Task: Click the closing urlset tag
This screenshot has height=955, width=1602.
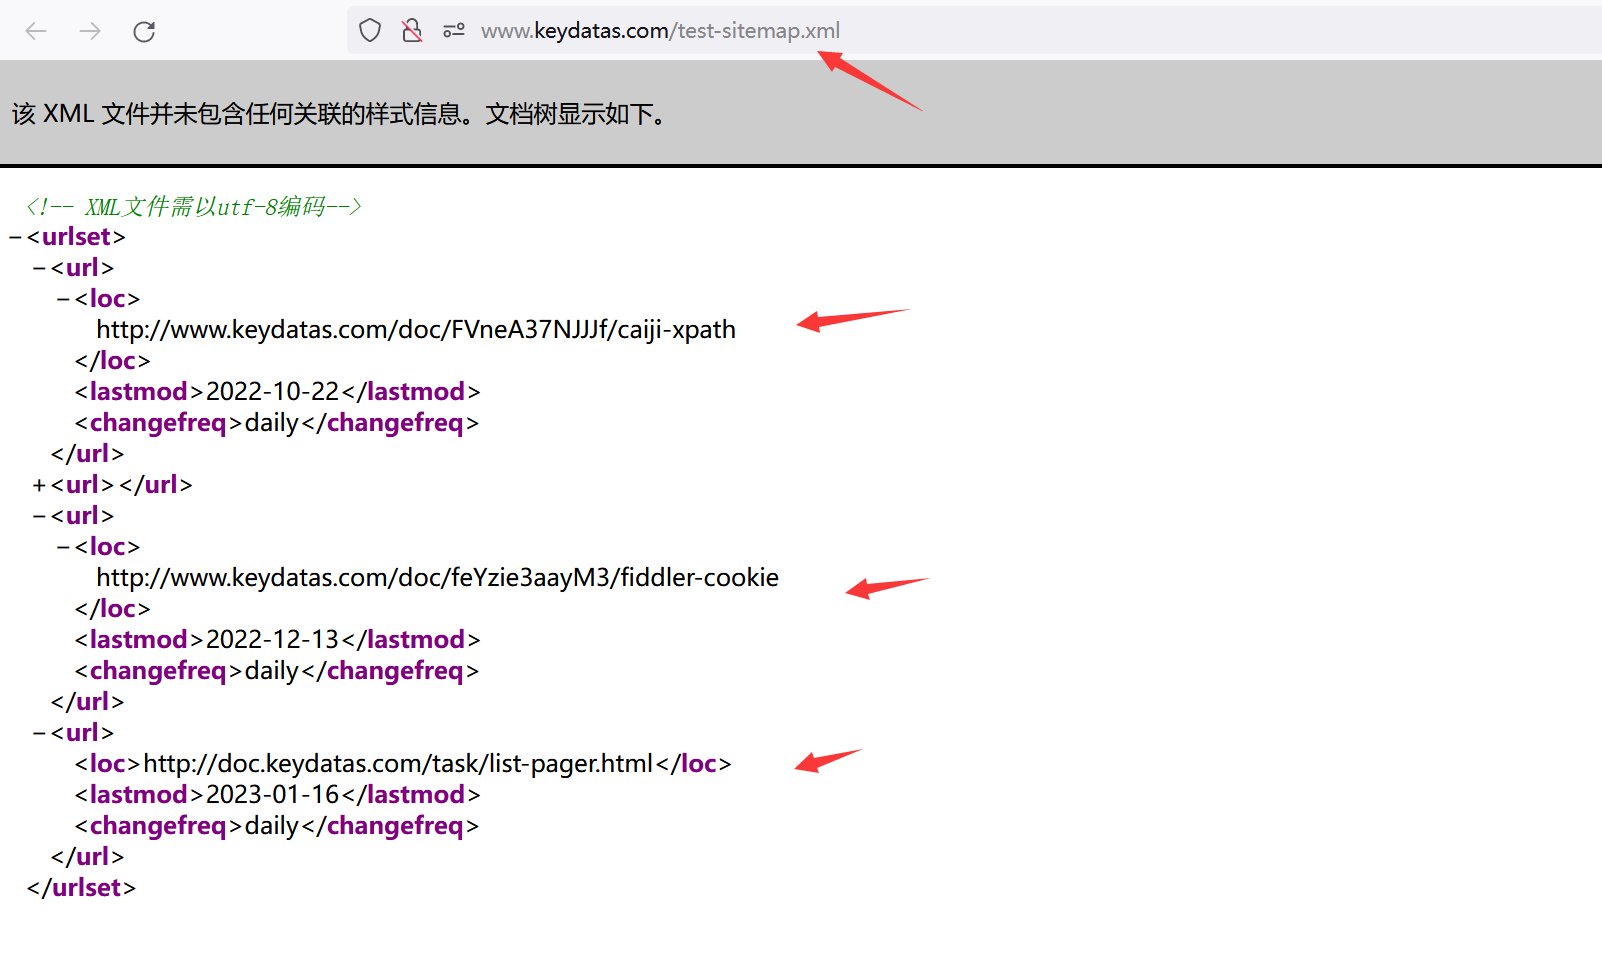Action: point(81,888)
